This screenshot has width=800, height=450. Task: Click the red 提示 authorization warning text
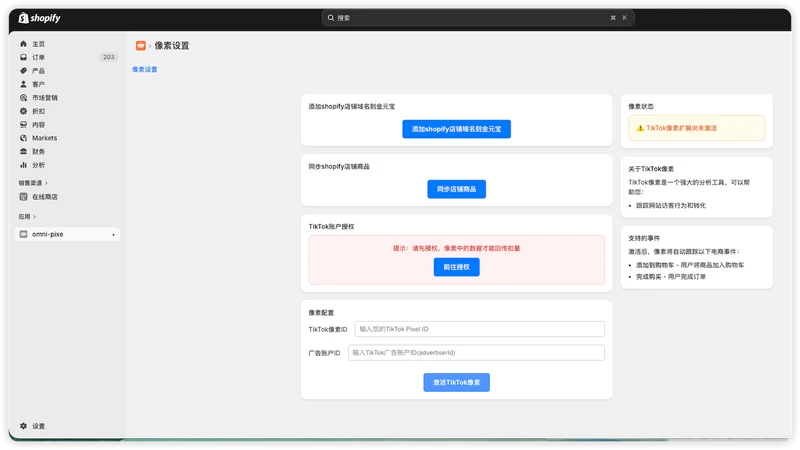click(457, 248)
